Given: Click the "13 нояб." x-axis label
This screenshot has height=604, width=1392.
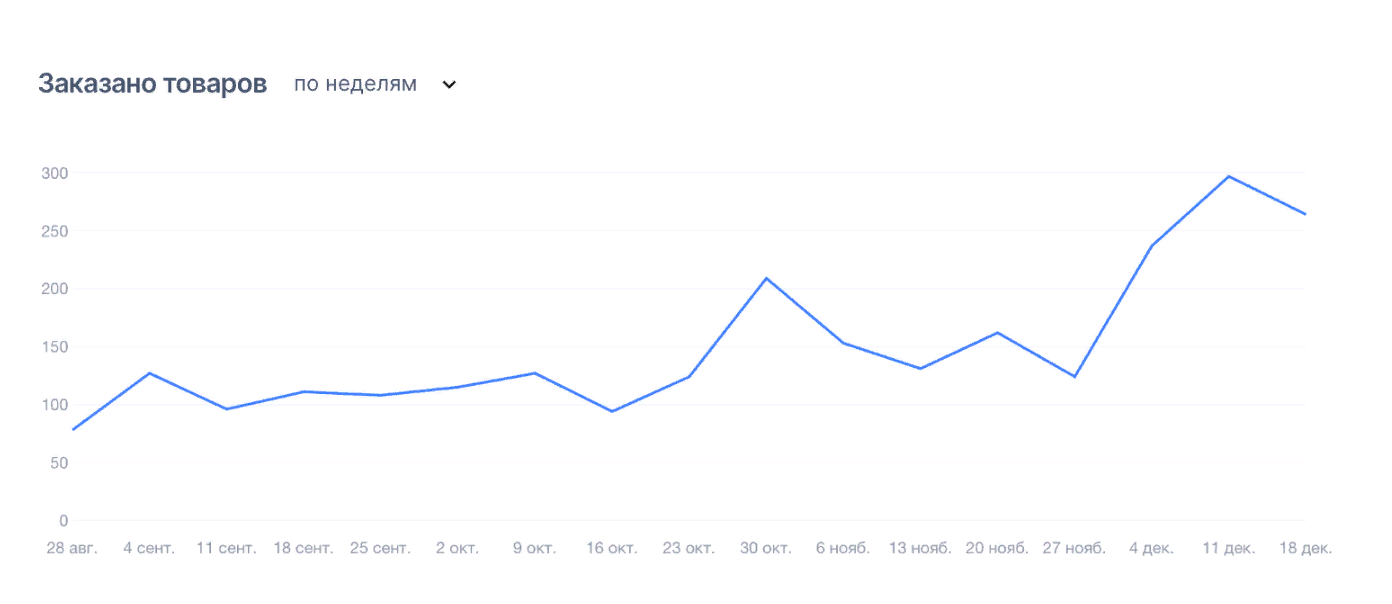Looking at the screenshot, I should (x=920, y=548).
